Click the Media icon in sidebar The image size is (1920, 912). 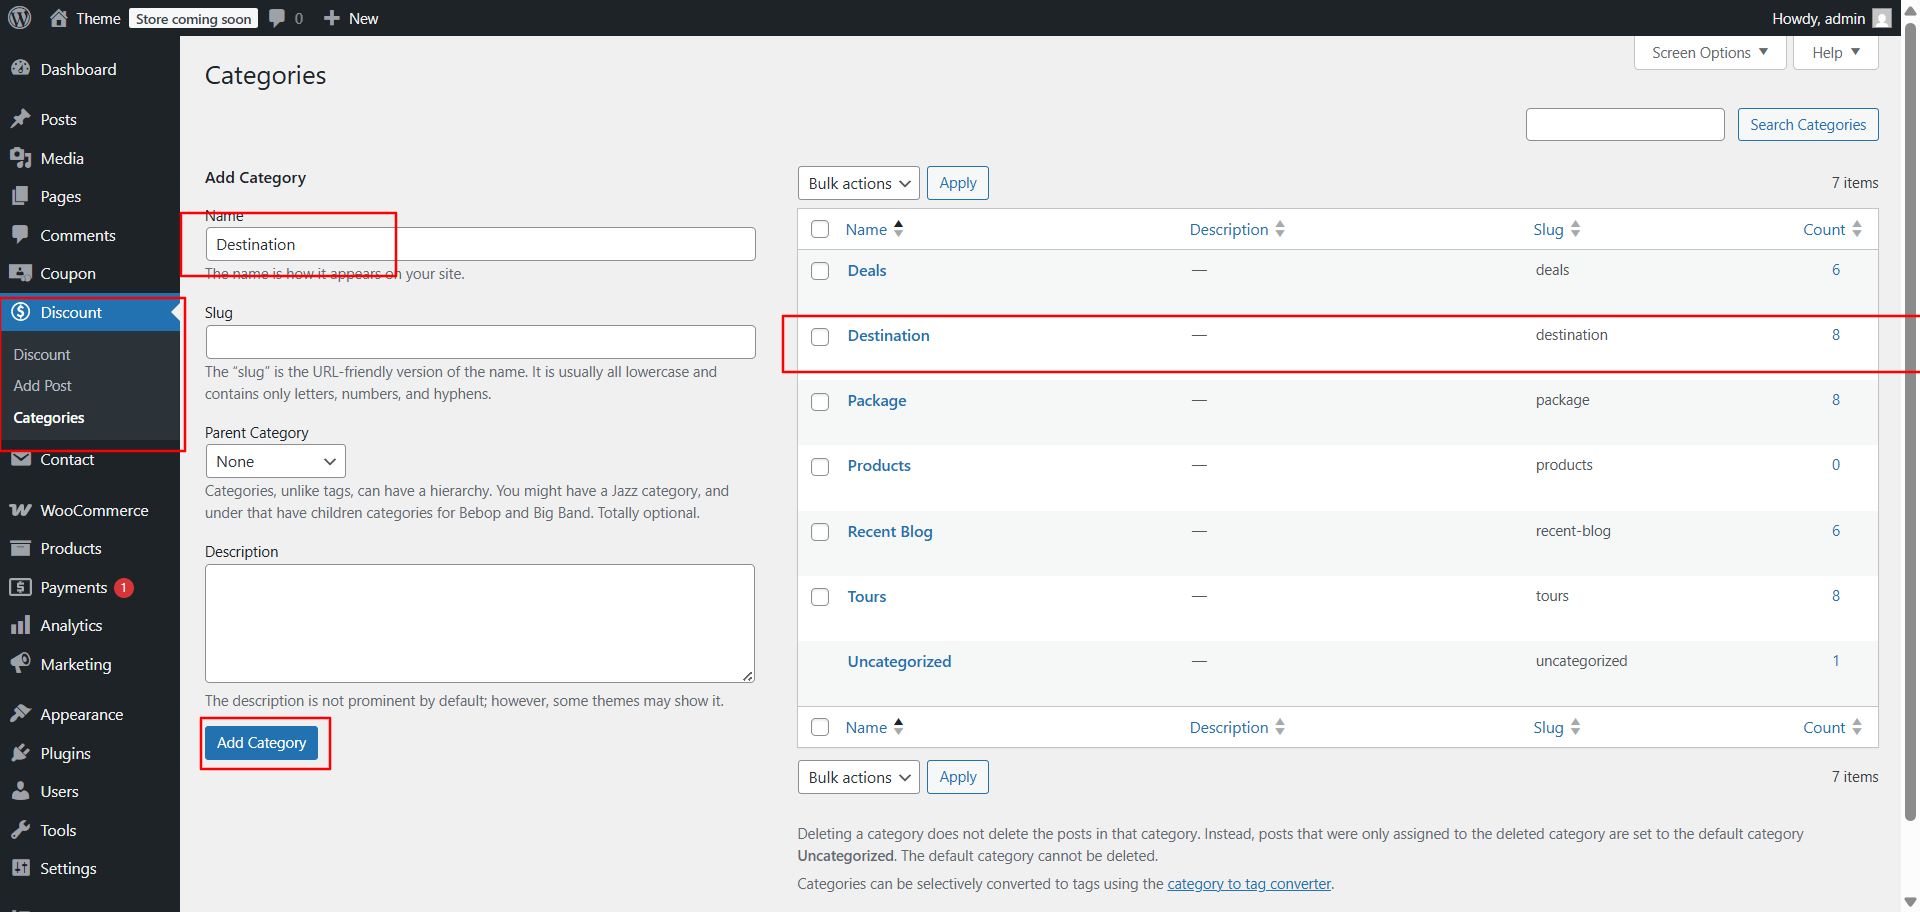click(20, 158)
